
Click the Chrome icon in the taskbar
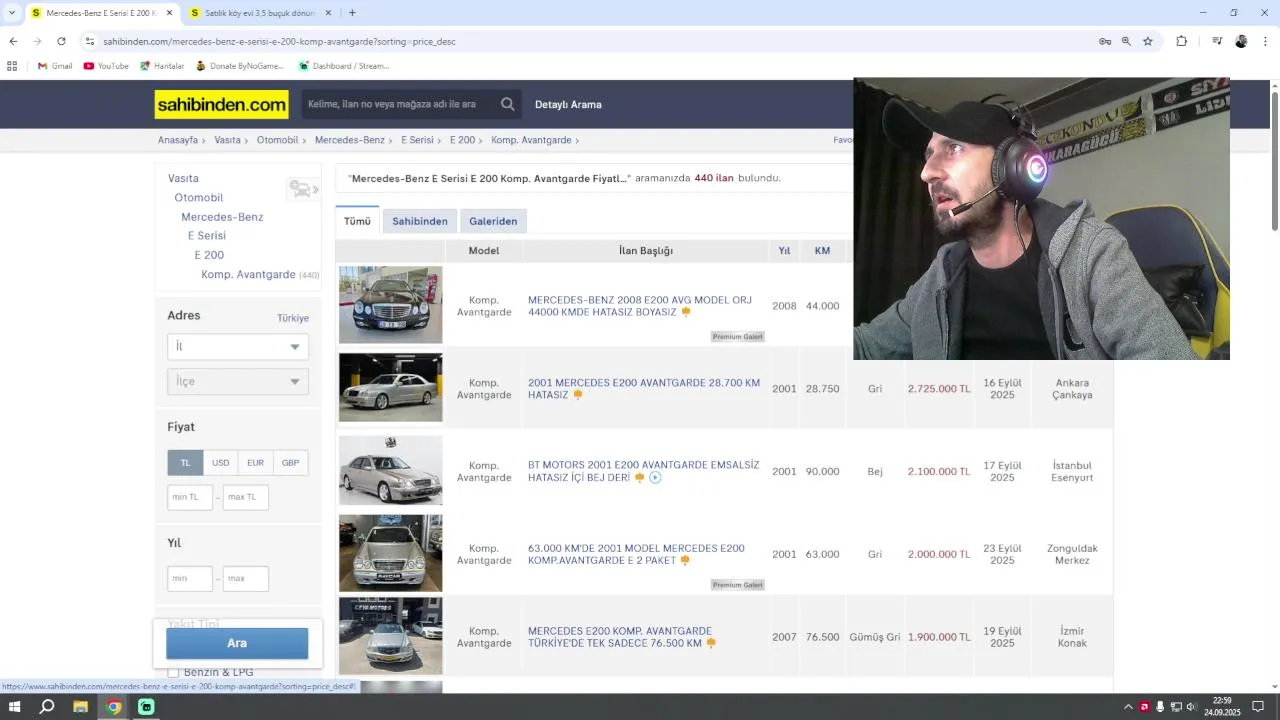pos(114,707)
